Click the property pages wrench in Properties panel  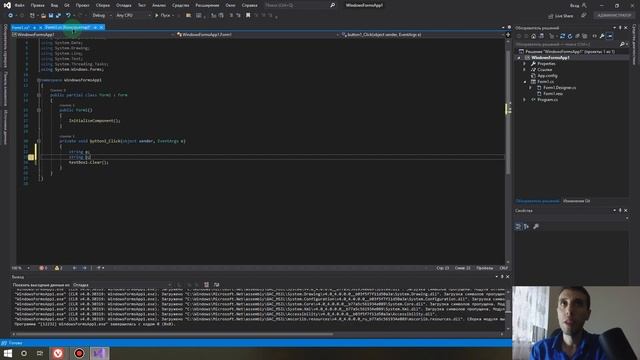click(x=536, y=227)
